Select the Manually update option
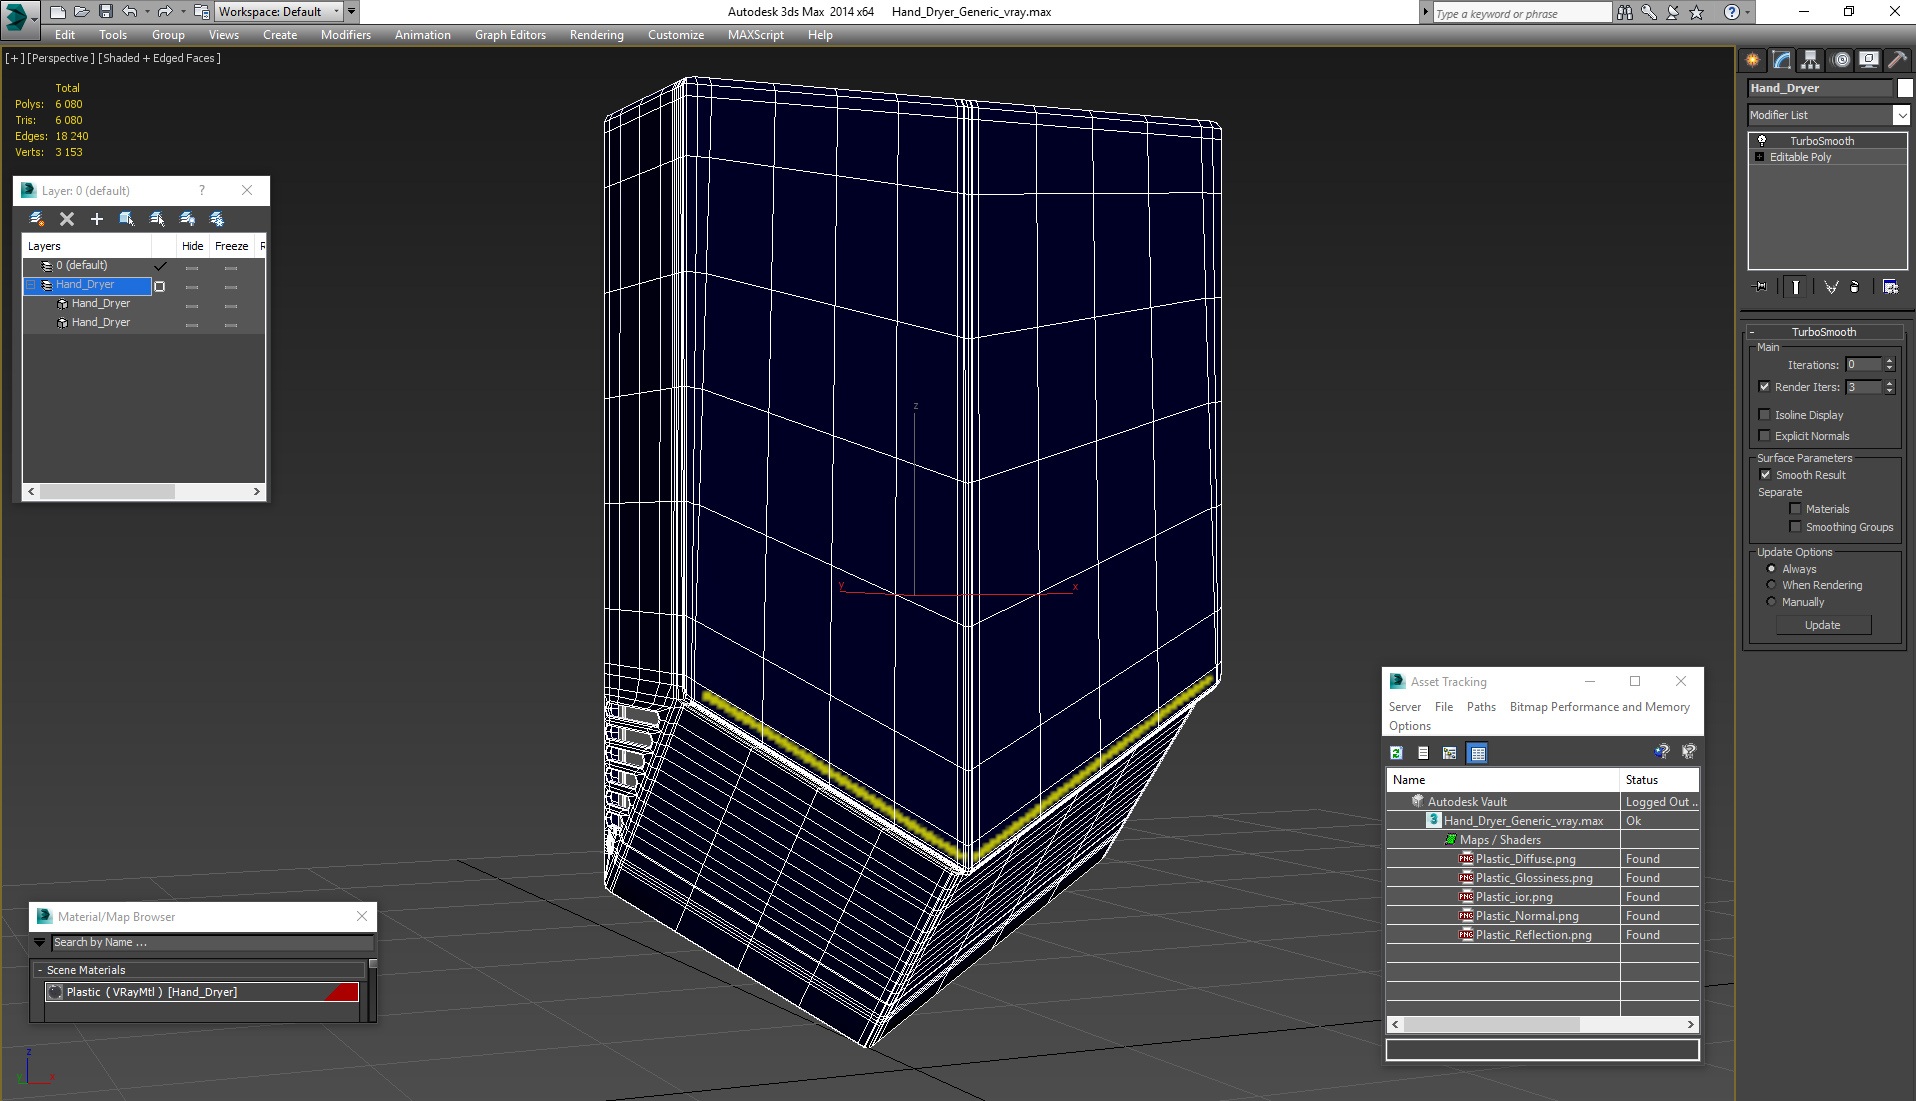The width and height of the screenshot is (1916, 1101). coord(1771,602)
